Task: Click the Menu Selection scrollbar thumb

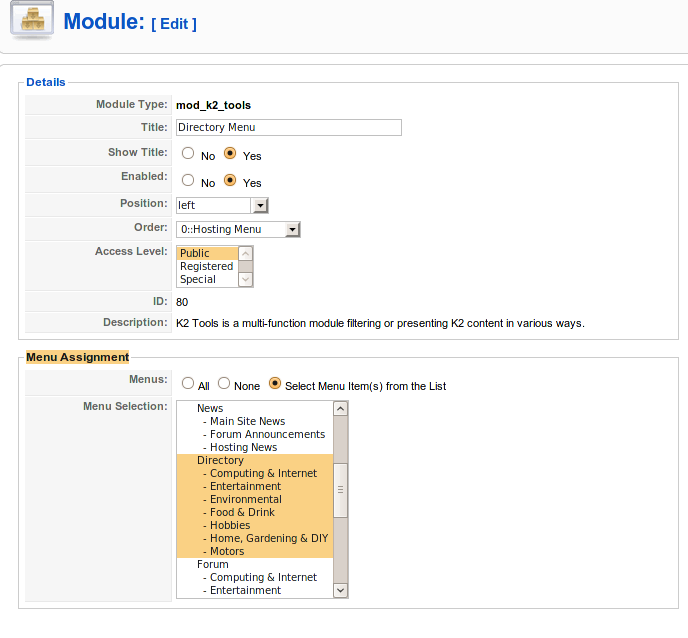Action: (x=340, y=490)
